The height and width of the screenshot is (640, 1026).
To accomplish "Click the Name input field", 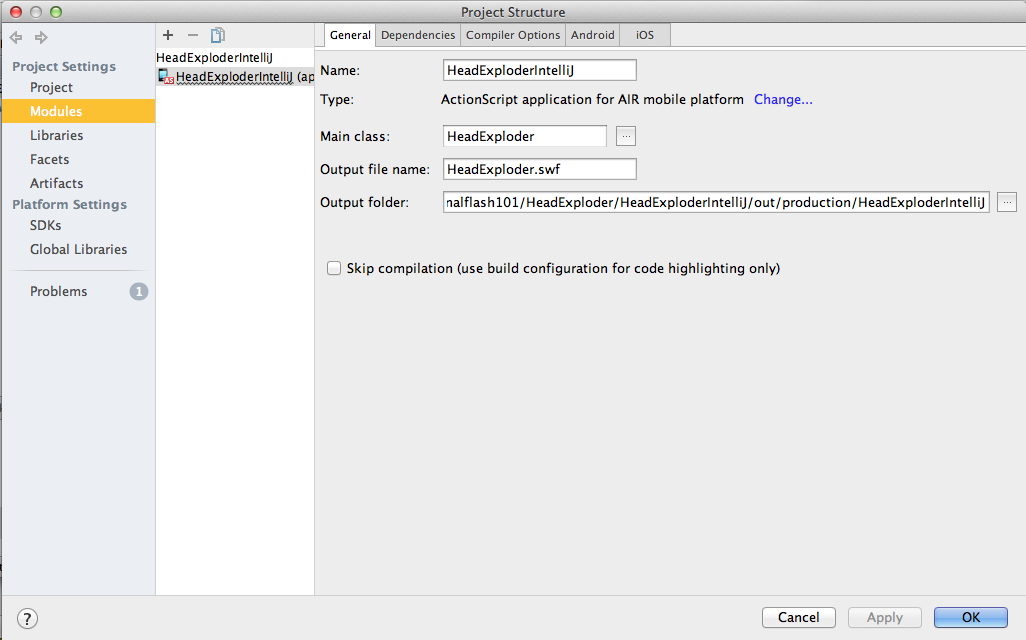I will pyautogui.click(x=539, y=70).
